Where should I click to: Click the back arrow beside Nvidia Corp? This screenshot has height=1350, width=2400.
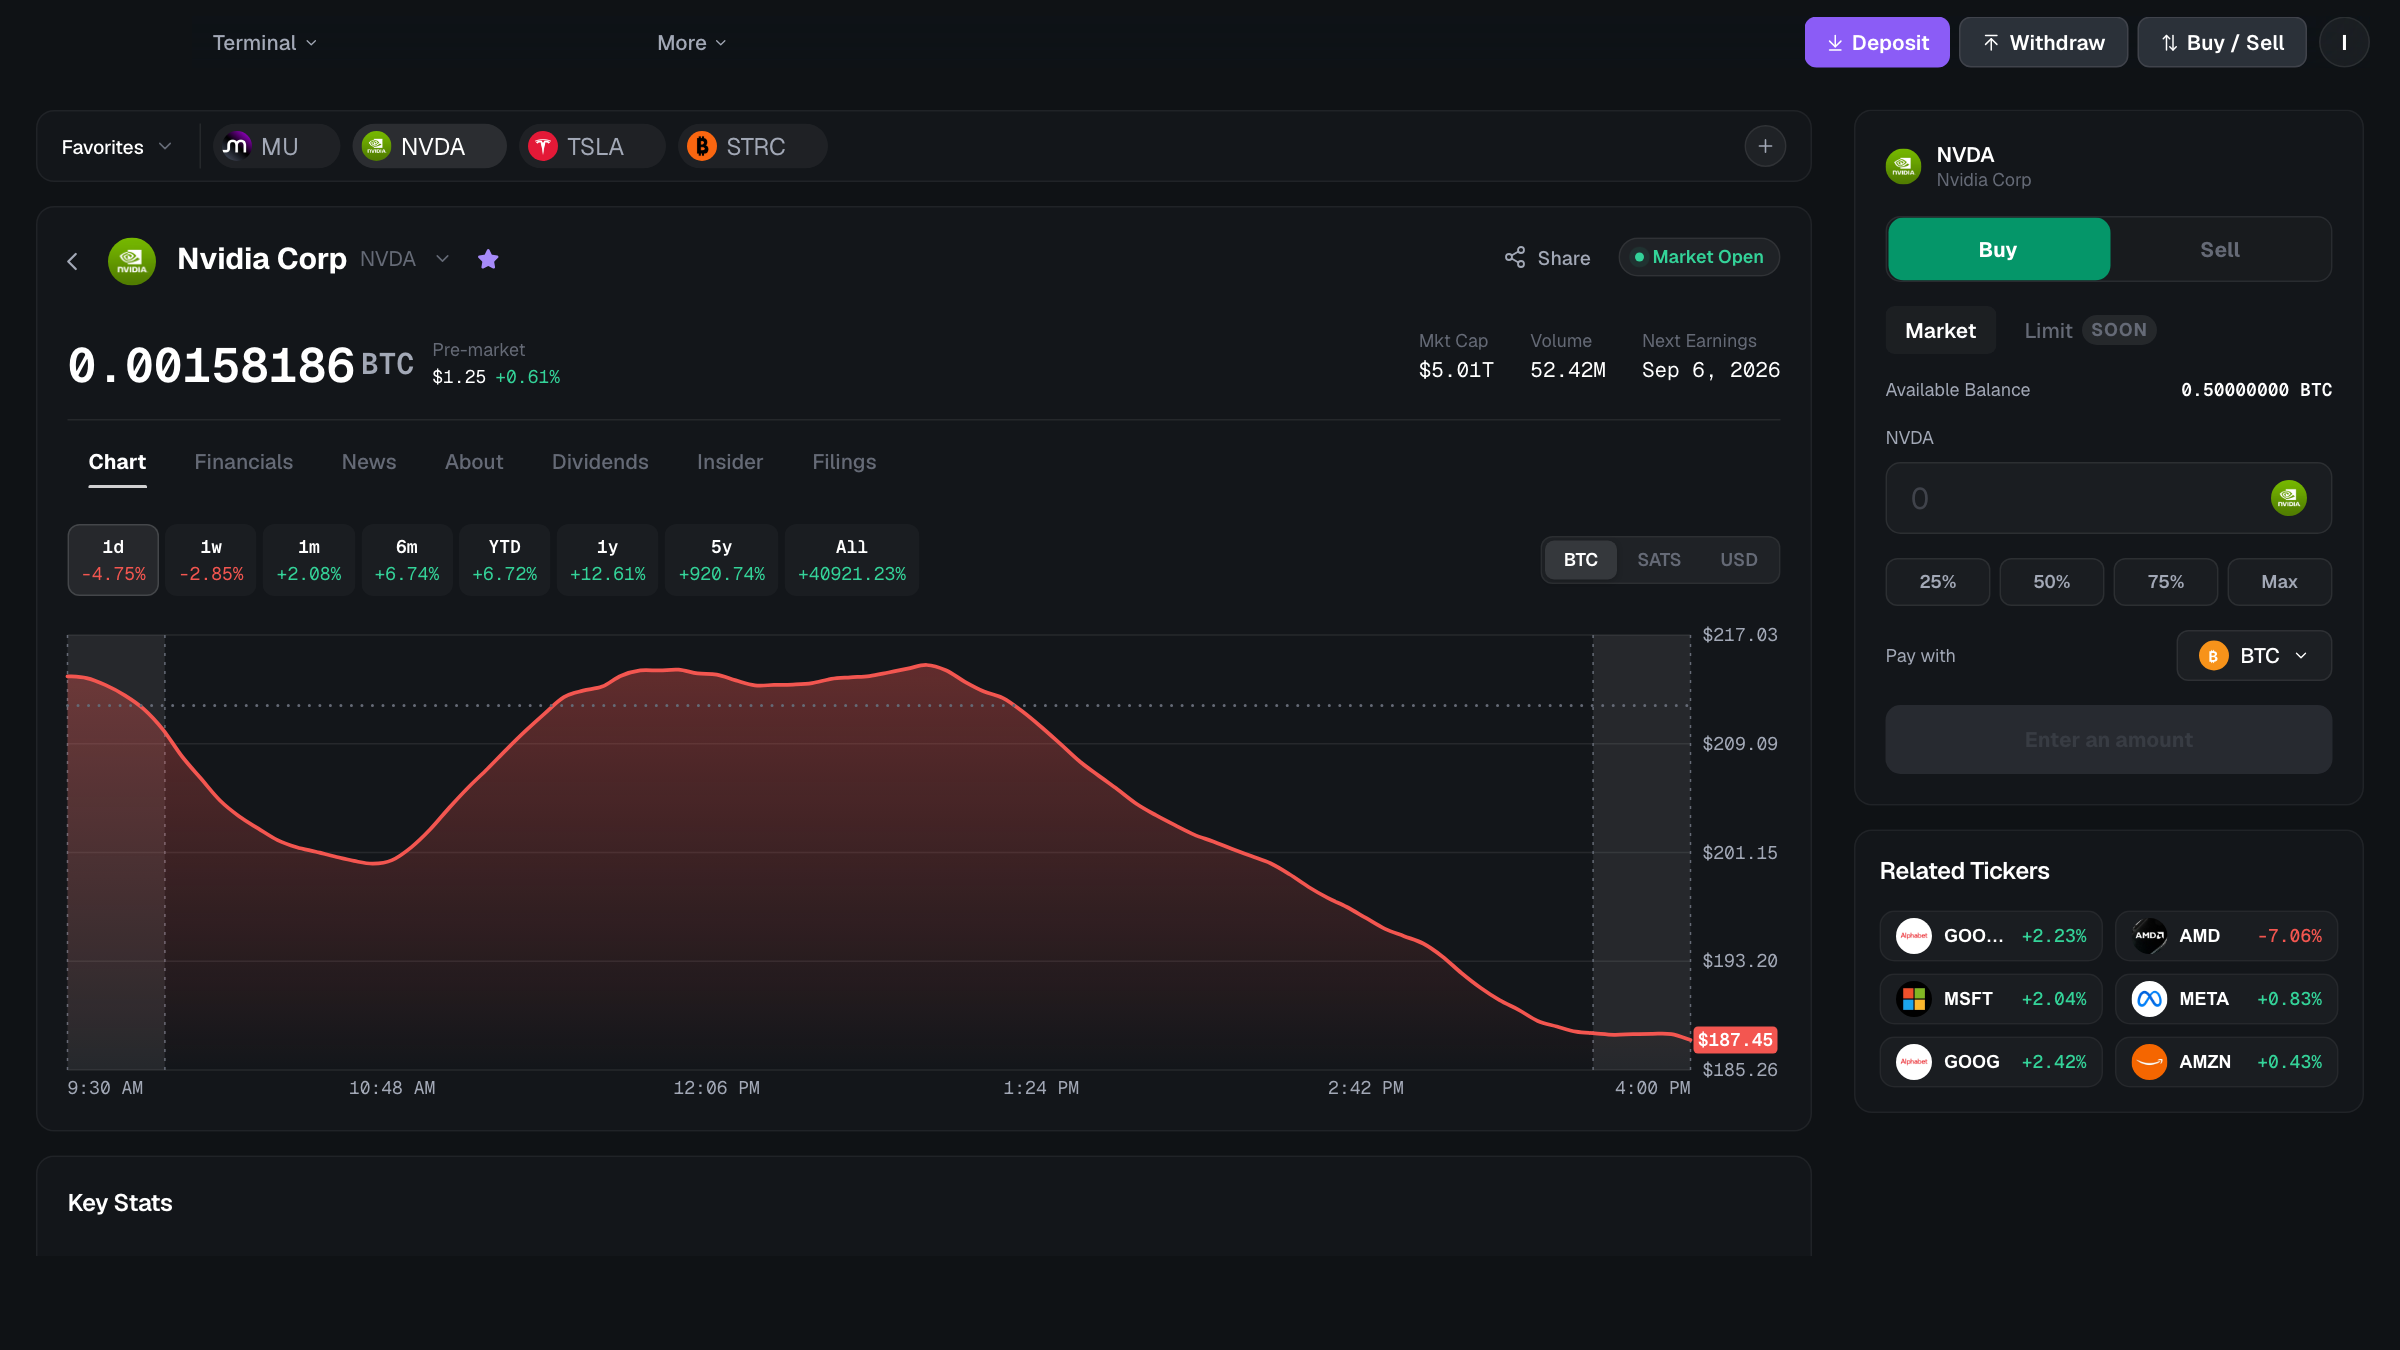click(x=72, y=261)
